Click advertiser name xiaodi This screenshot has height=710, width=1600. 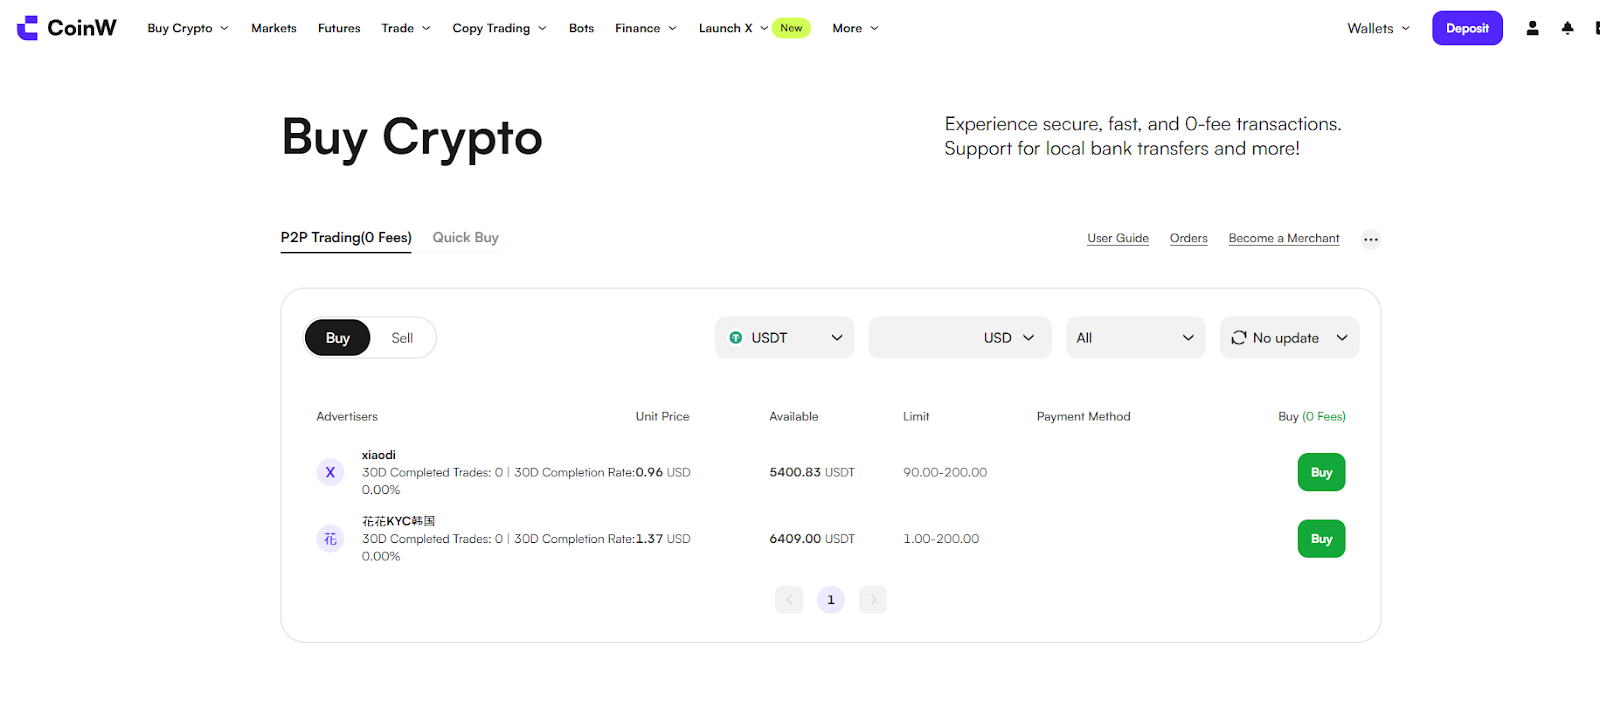[x=379, y=455]
